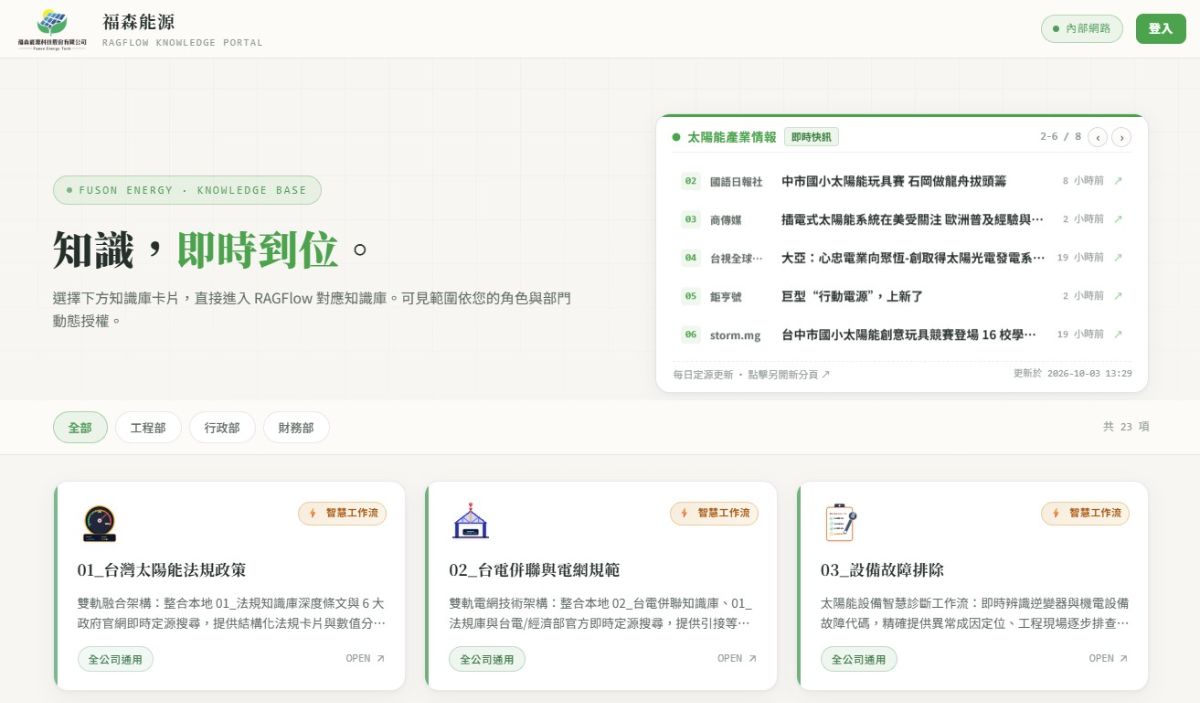Open headline 大亞：心忠電業向聚恆
This screenshot has height=703, width=1200.
912,258
